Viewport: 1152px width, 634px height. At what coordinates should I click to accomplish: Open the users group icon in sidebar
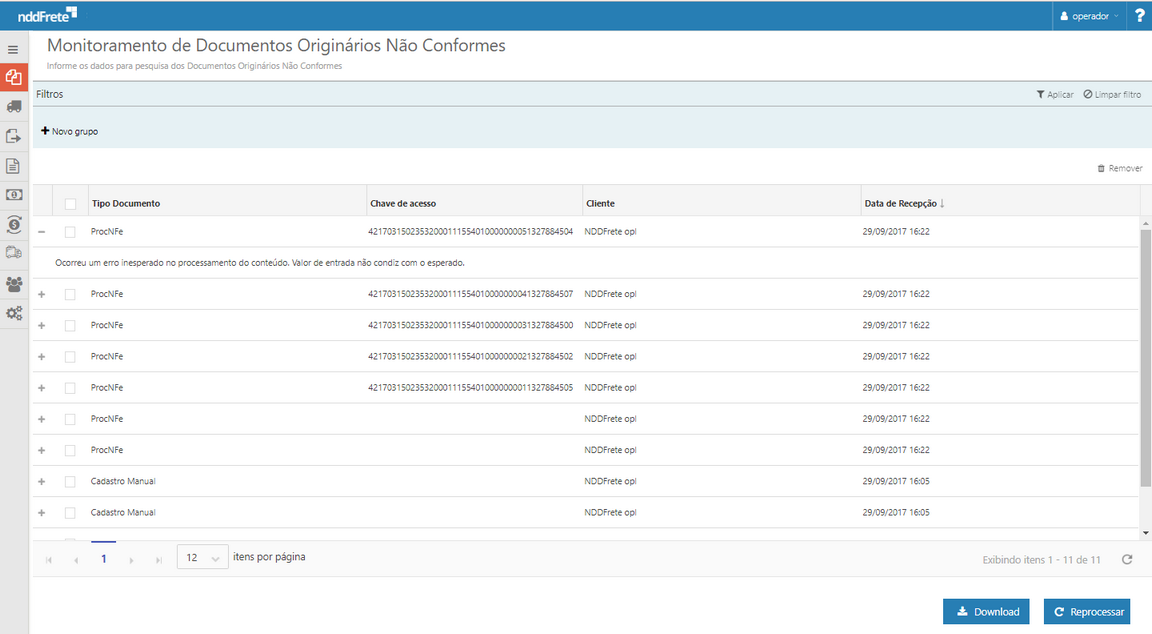click(x=14, y=284)
